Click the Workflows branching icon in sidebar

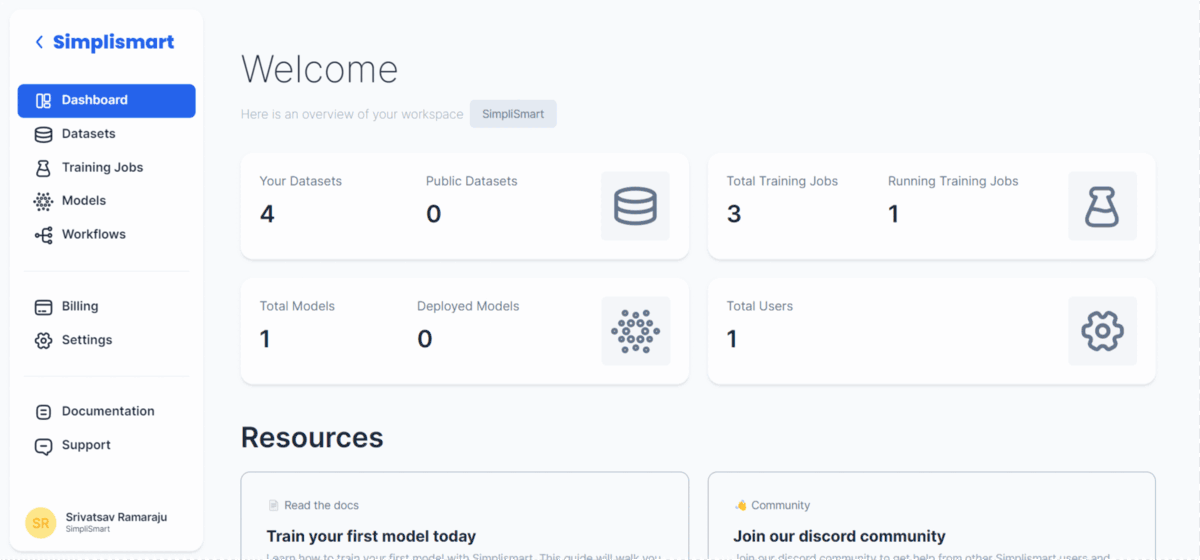tap(43, 235)
